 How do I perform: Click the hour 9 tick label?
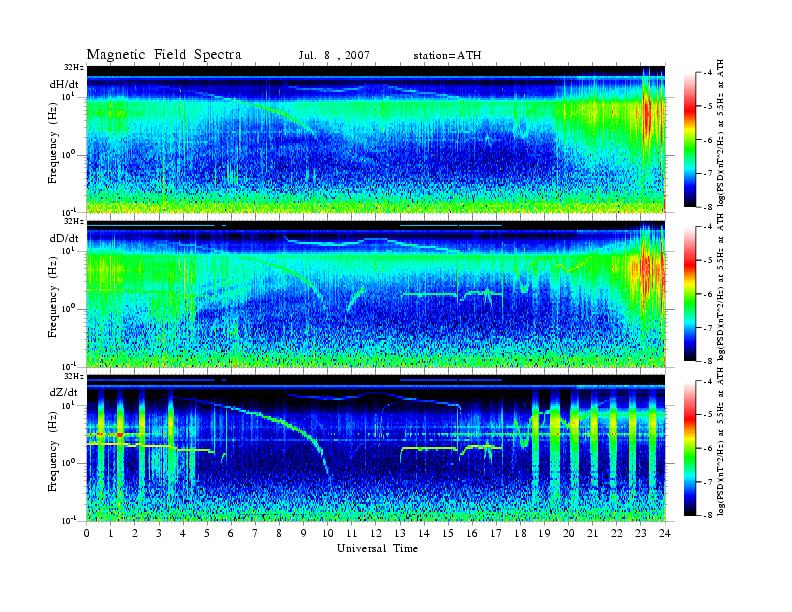pos(304,533)
